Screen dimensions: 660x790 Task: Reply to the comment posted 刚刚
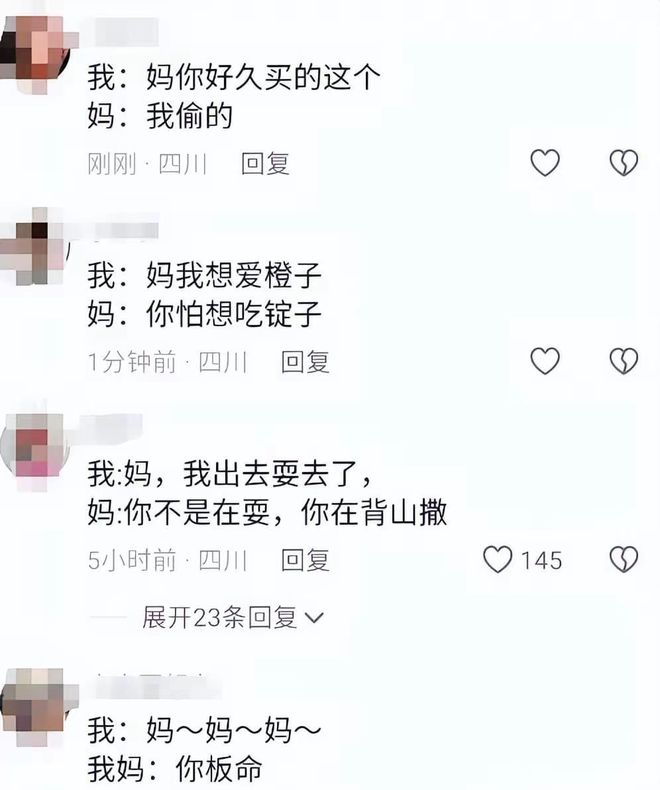[x=265, y=164]
